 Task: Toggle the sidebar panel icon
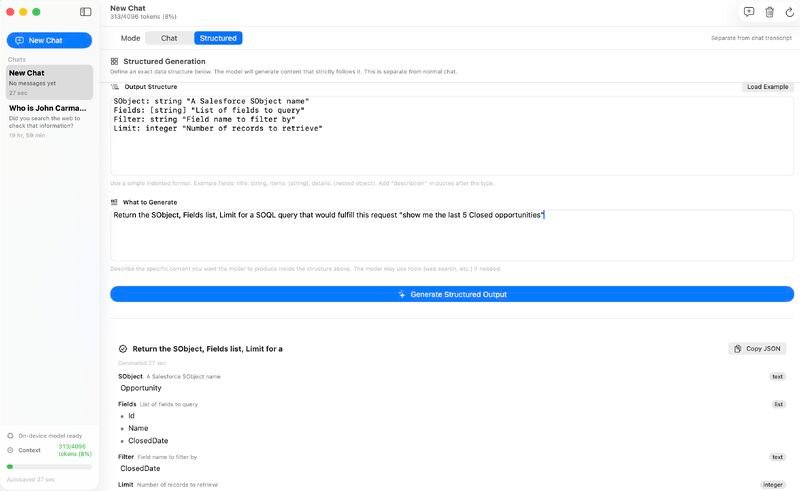click(86, 12)
